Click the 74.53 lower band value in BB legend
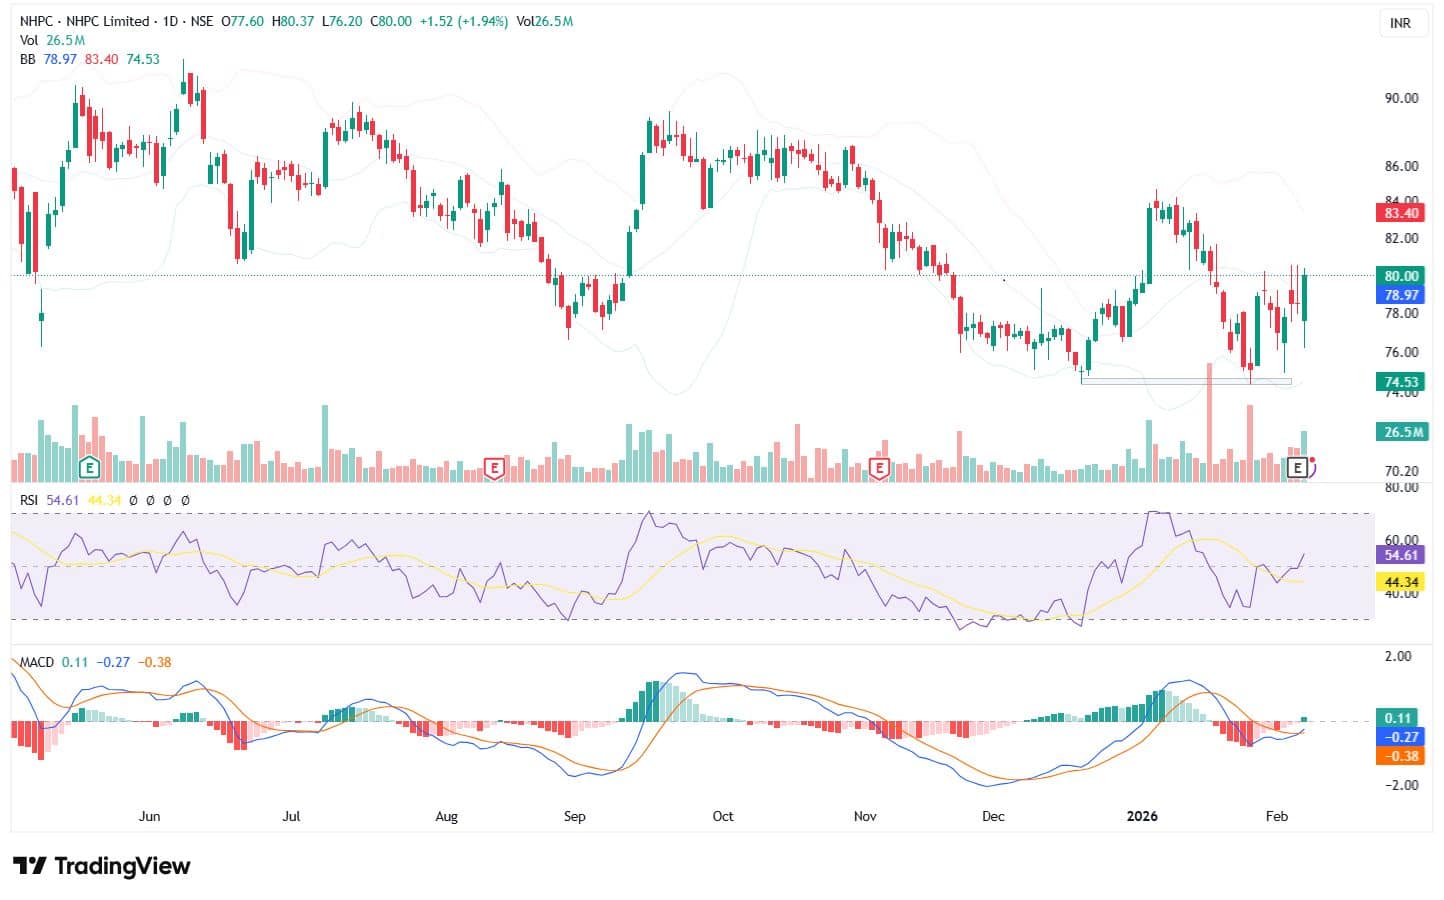 143,59
